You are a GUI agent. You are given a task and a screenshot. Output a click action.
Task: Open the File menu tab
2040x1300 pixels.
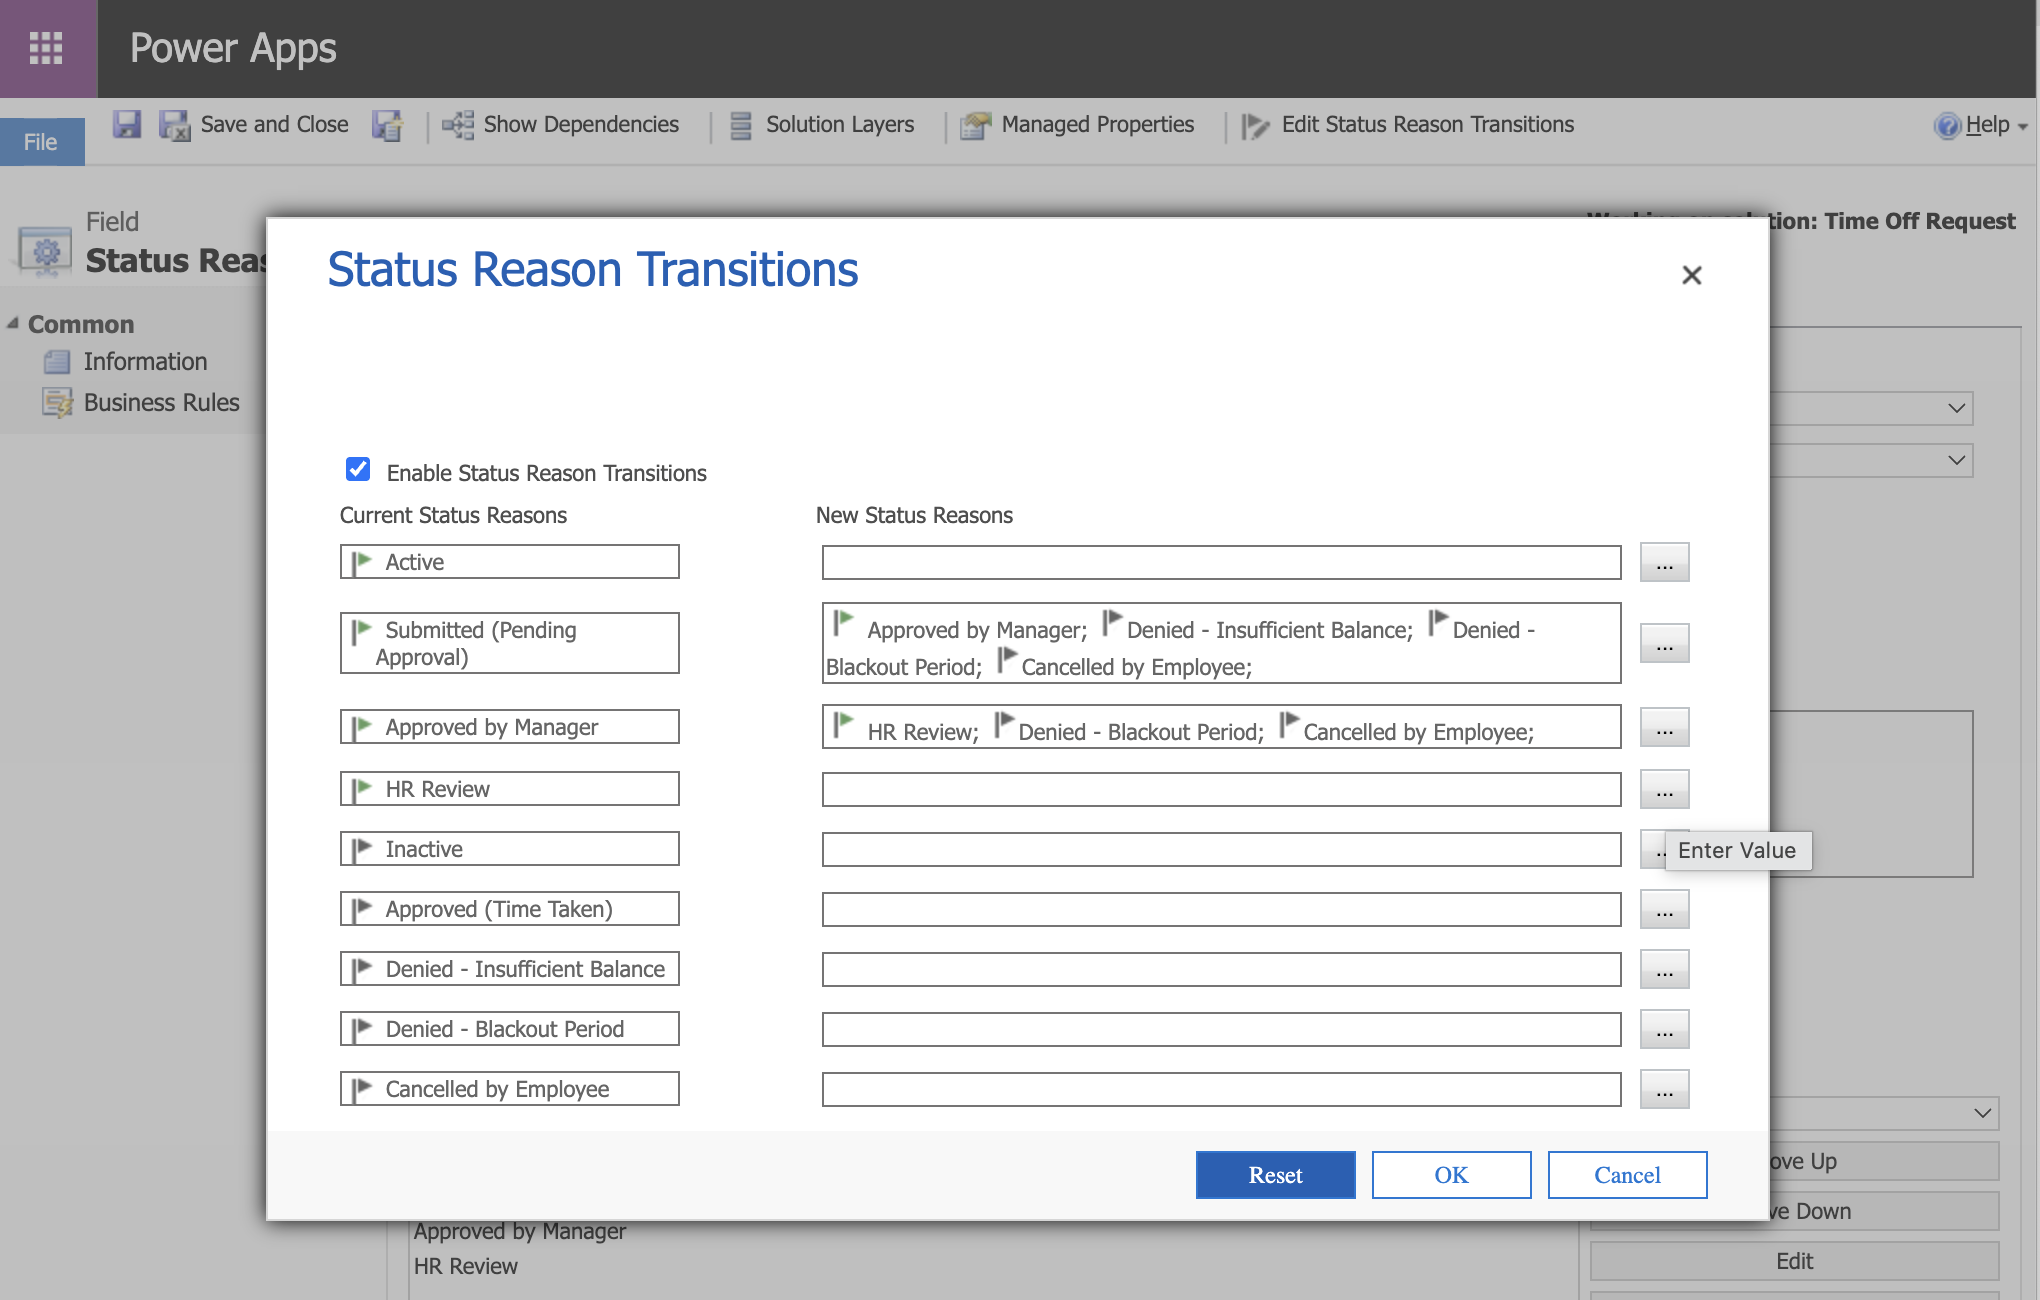[42, 142]
